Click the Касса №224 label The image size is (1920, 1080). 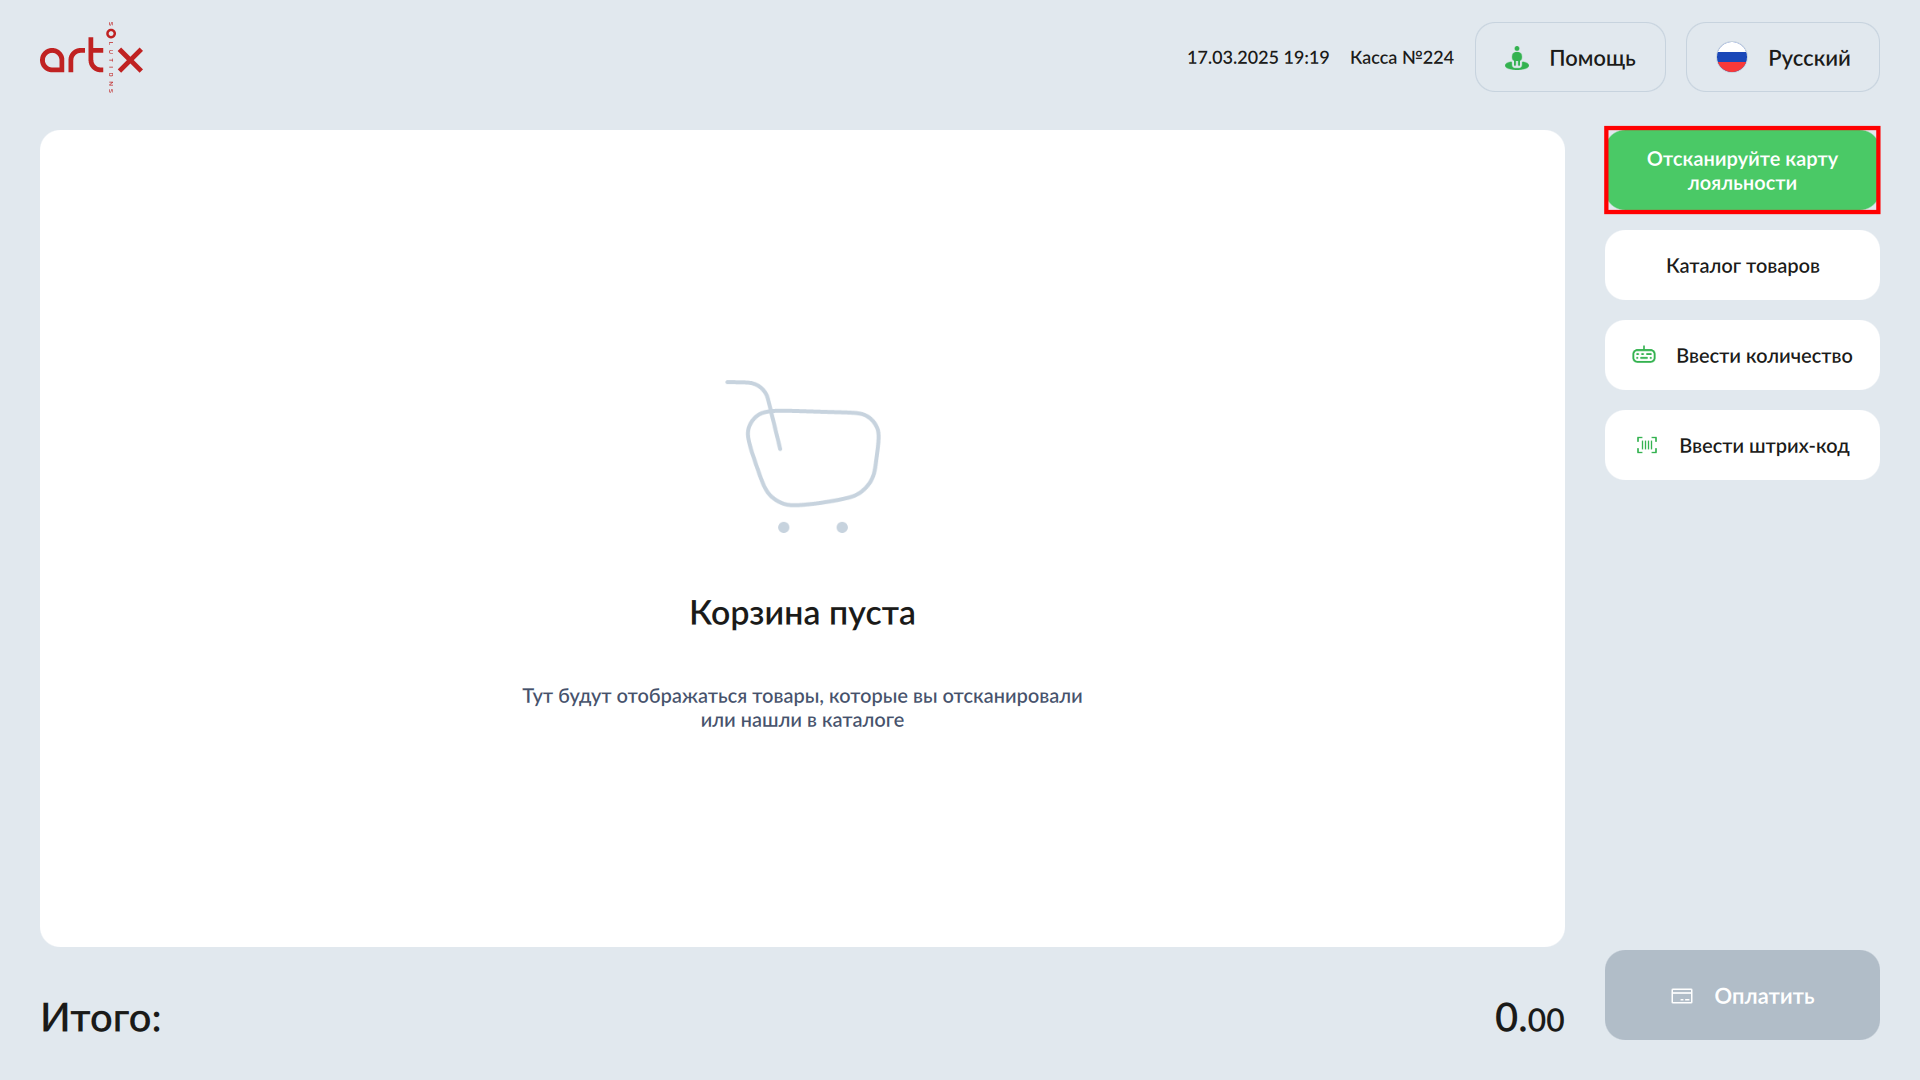click(x=1401, y=58)
